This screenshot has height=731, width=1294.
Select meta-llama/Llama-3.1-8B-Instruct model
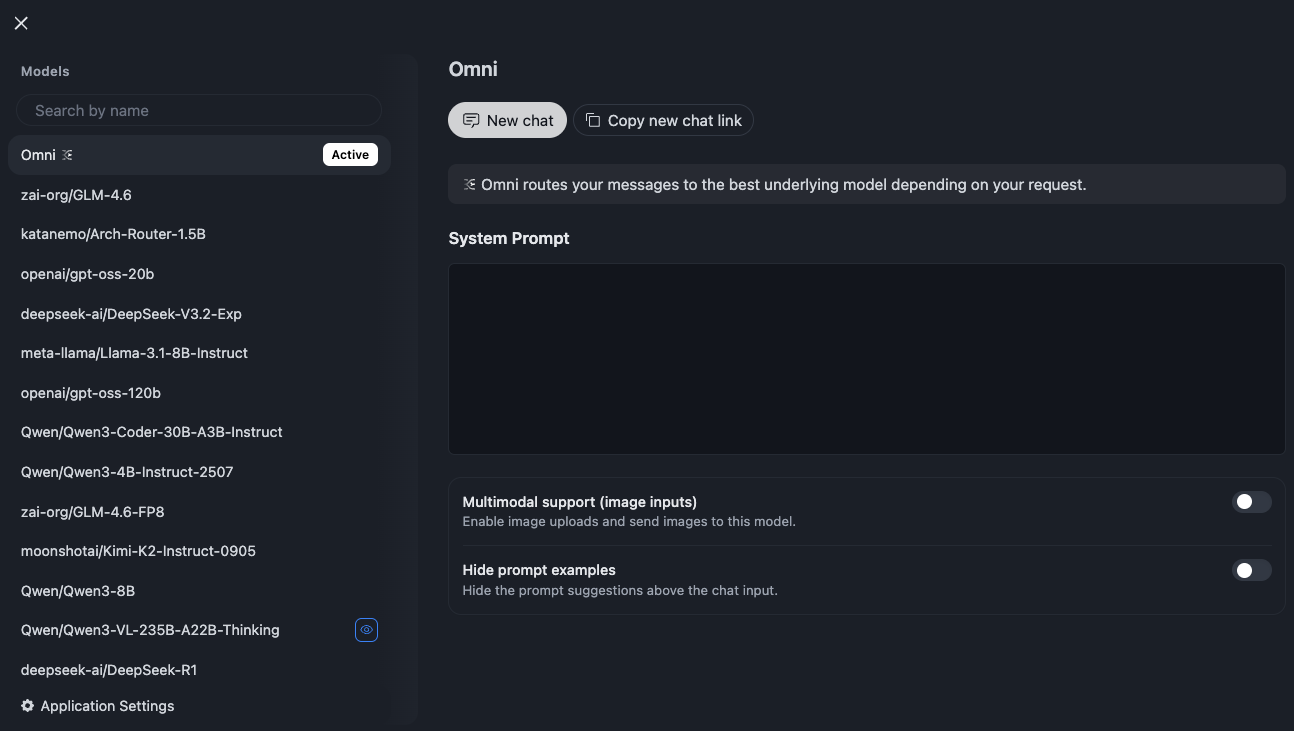(x=134, y=353)
